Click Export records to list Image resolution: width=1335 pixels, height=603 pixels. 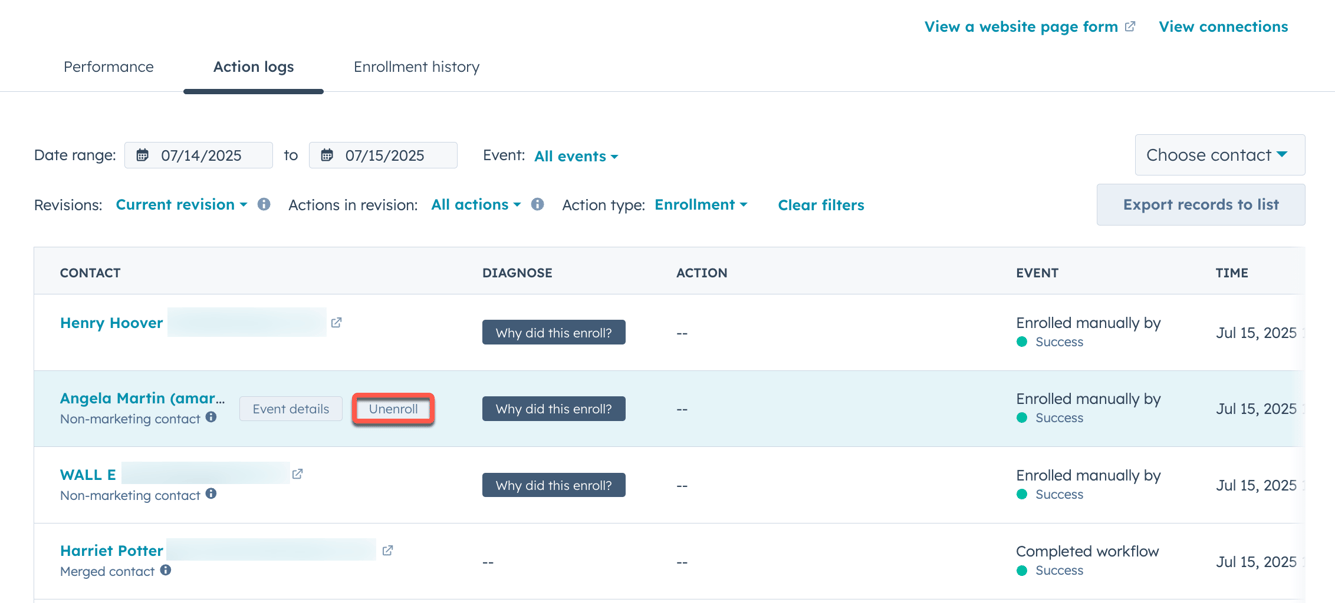1200,204
